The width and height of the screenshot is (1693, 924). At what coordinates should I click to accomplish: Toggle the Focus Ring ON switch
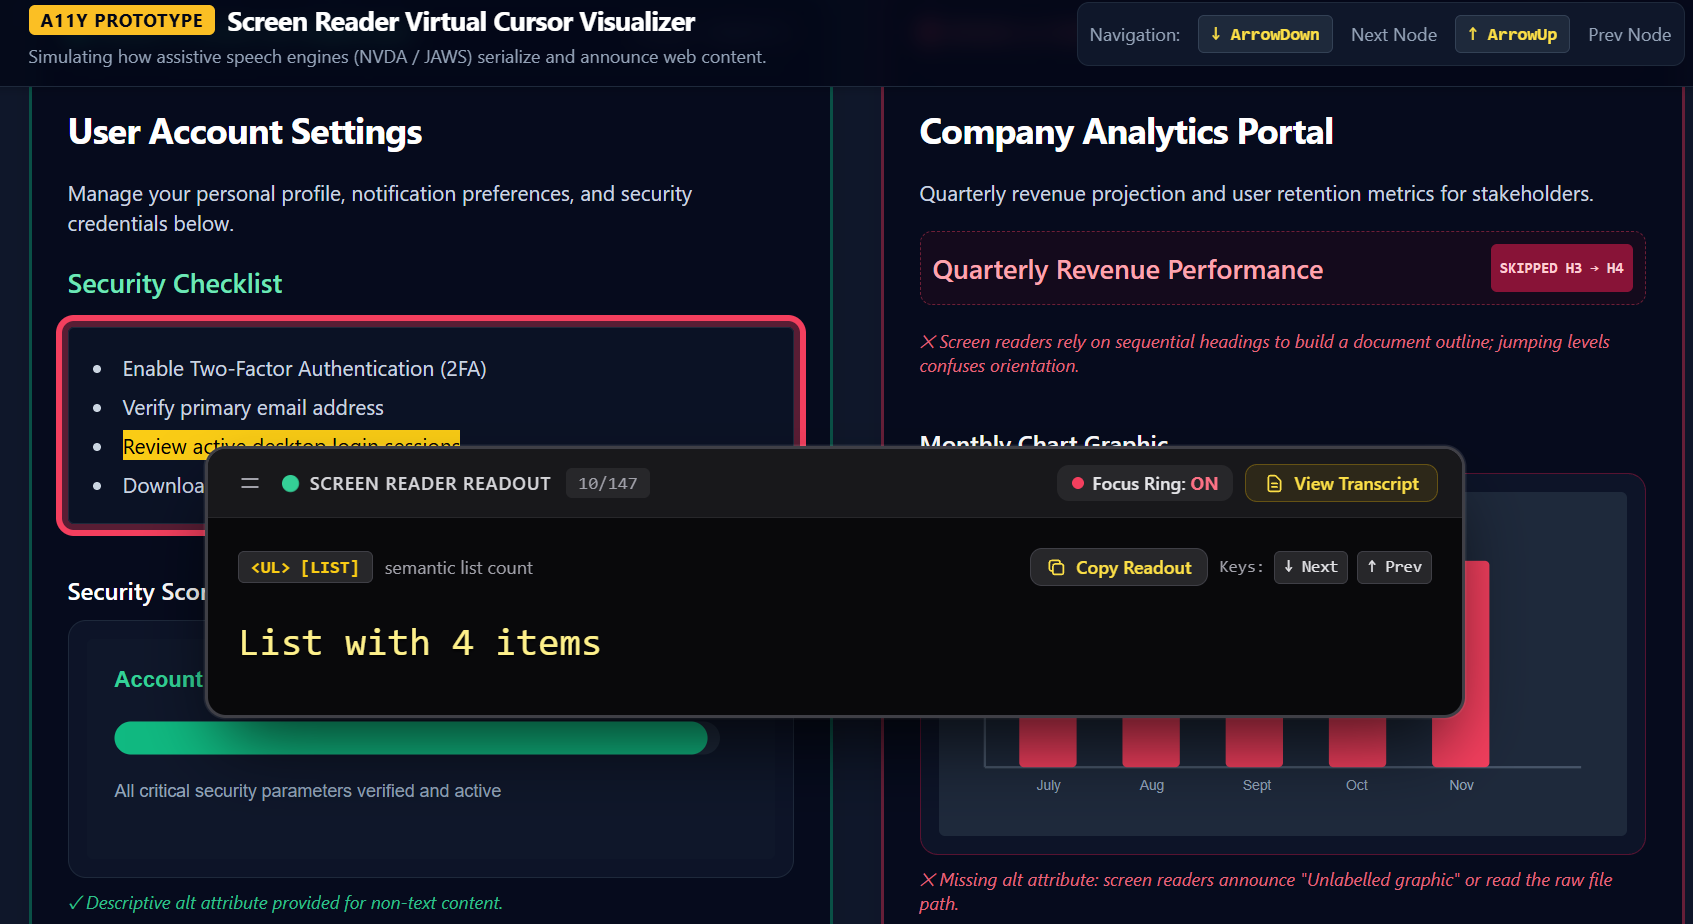(1145, 484)
